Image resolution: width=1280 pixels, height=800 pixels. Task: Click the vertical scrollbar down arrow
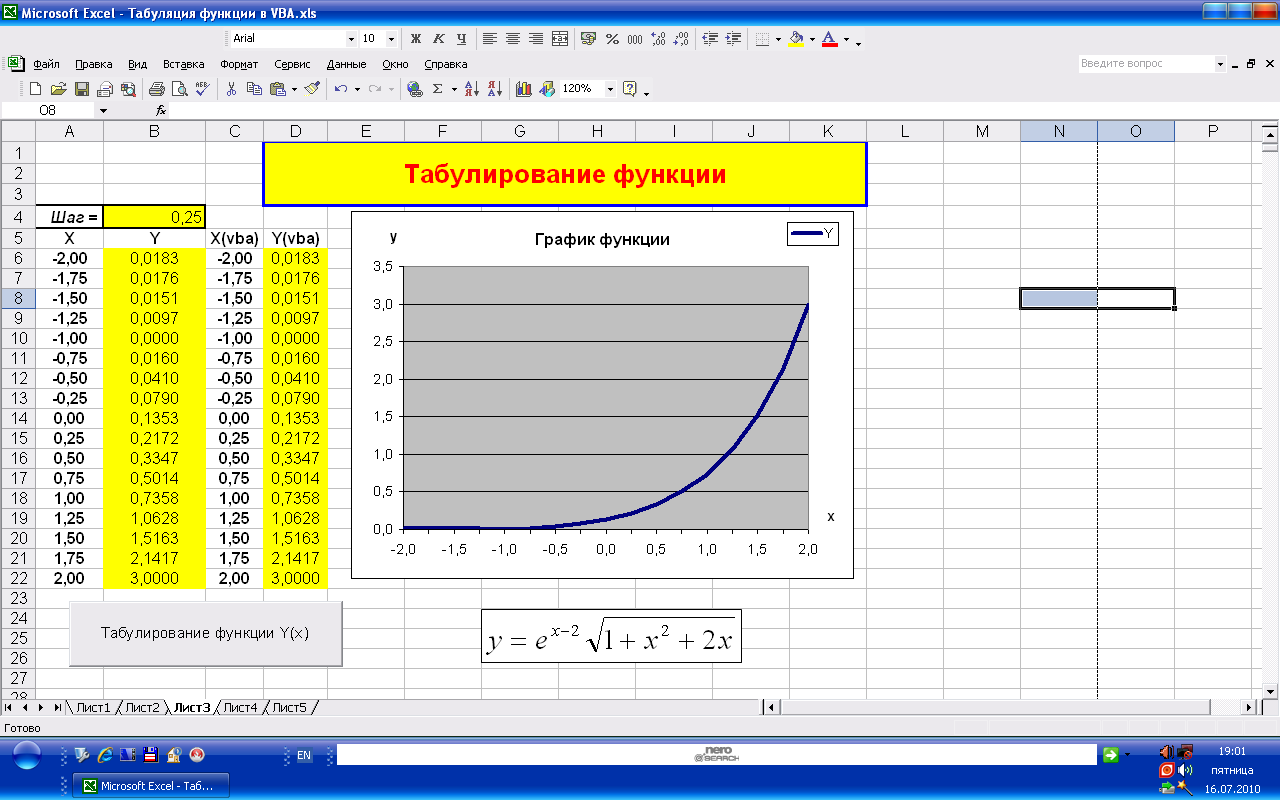1271,691
